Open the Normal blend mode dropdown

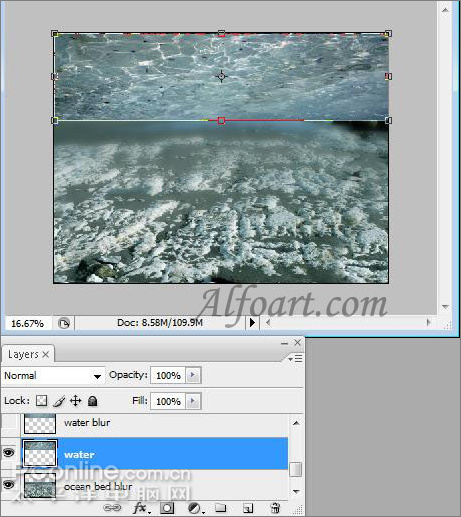53,376
